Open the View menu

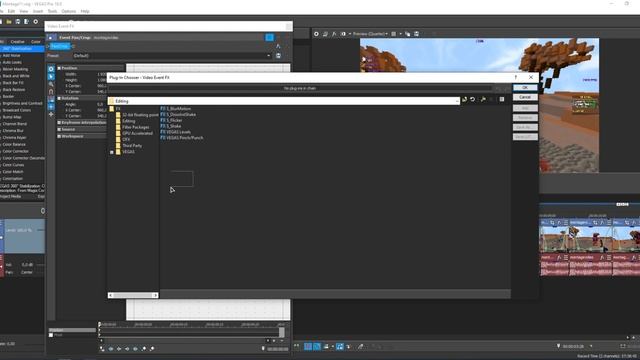pos(24,11)
